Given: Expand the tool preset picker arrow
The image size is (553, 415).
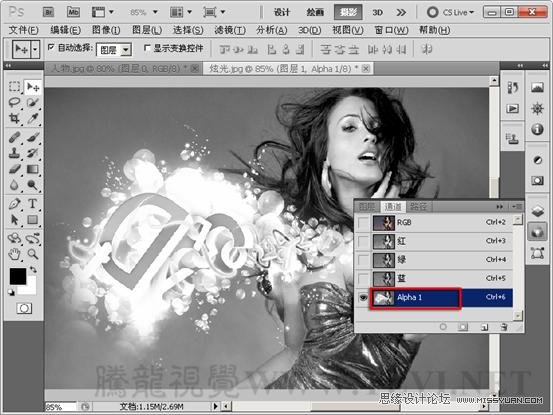Looking at the screenshot, I should tap(35, 49).
